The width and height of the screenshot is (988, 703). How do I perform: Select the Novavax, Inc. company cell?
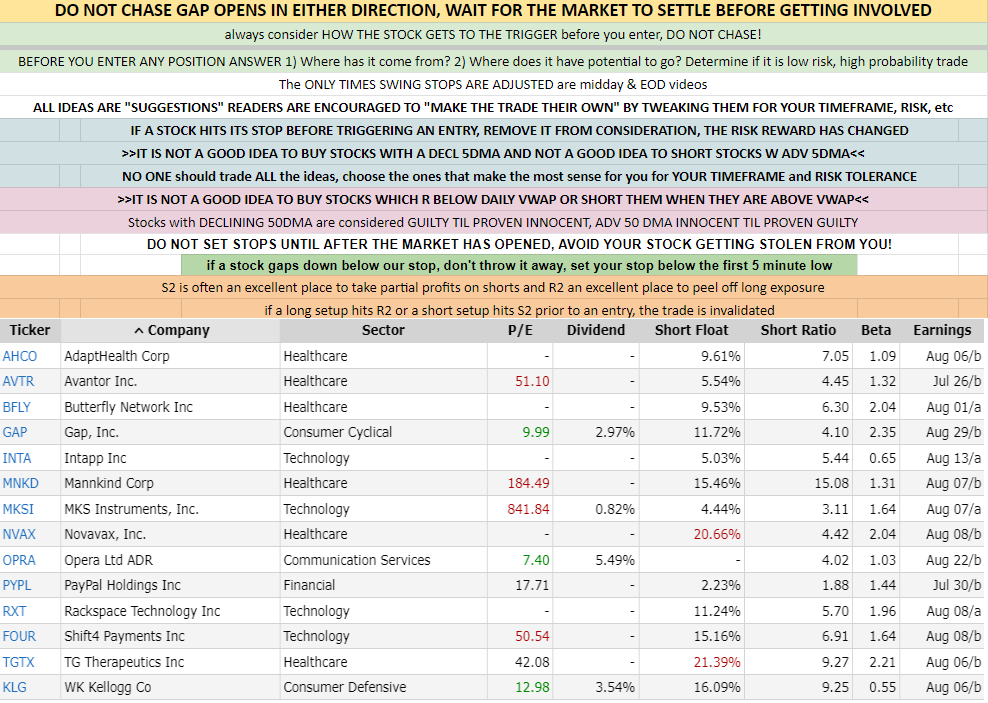click(x=170, y=534)
